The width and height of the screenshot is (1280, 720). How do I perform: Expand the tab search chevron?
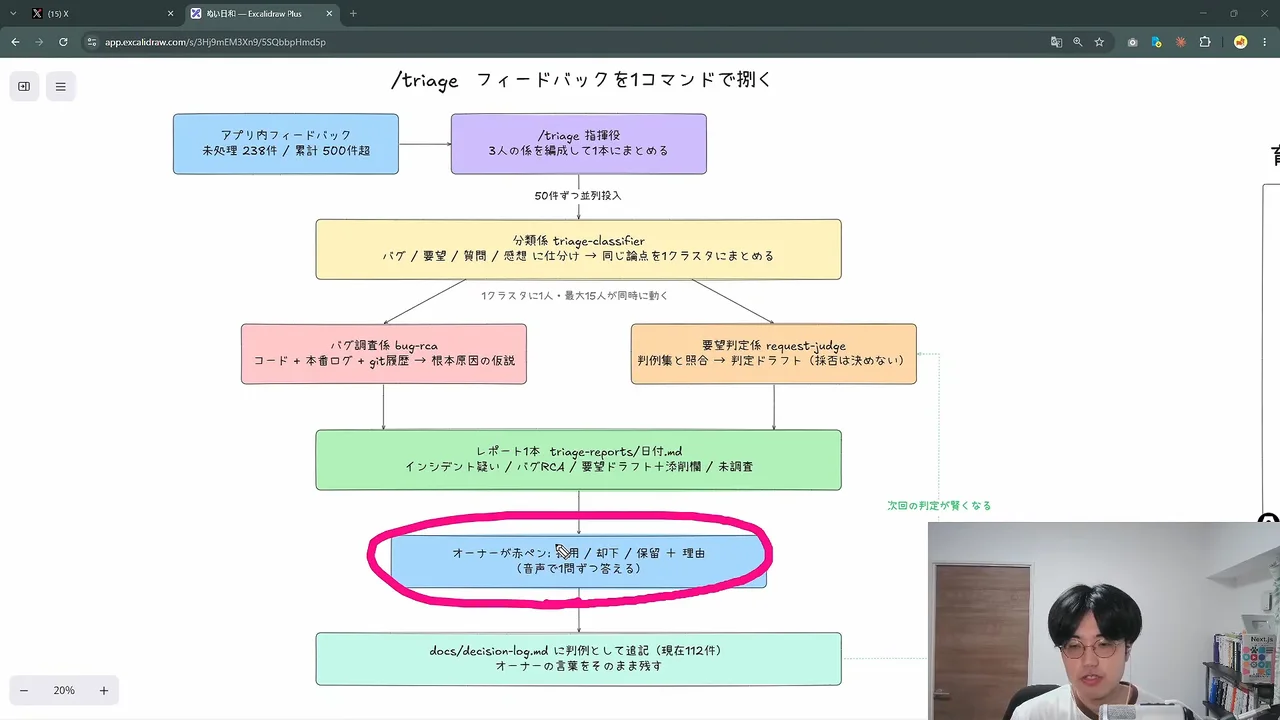click(13, 13)
